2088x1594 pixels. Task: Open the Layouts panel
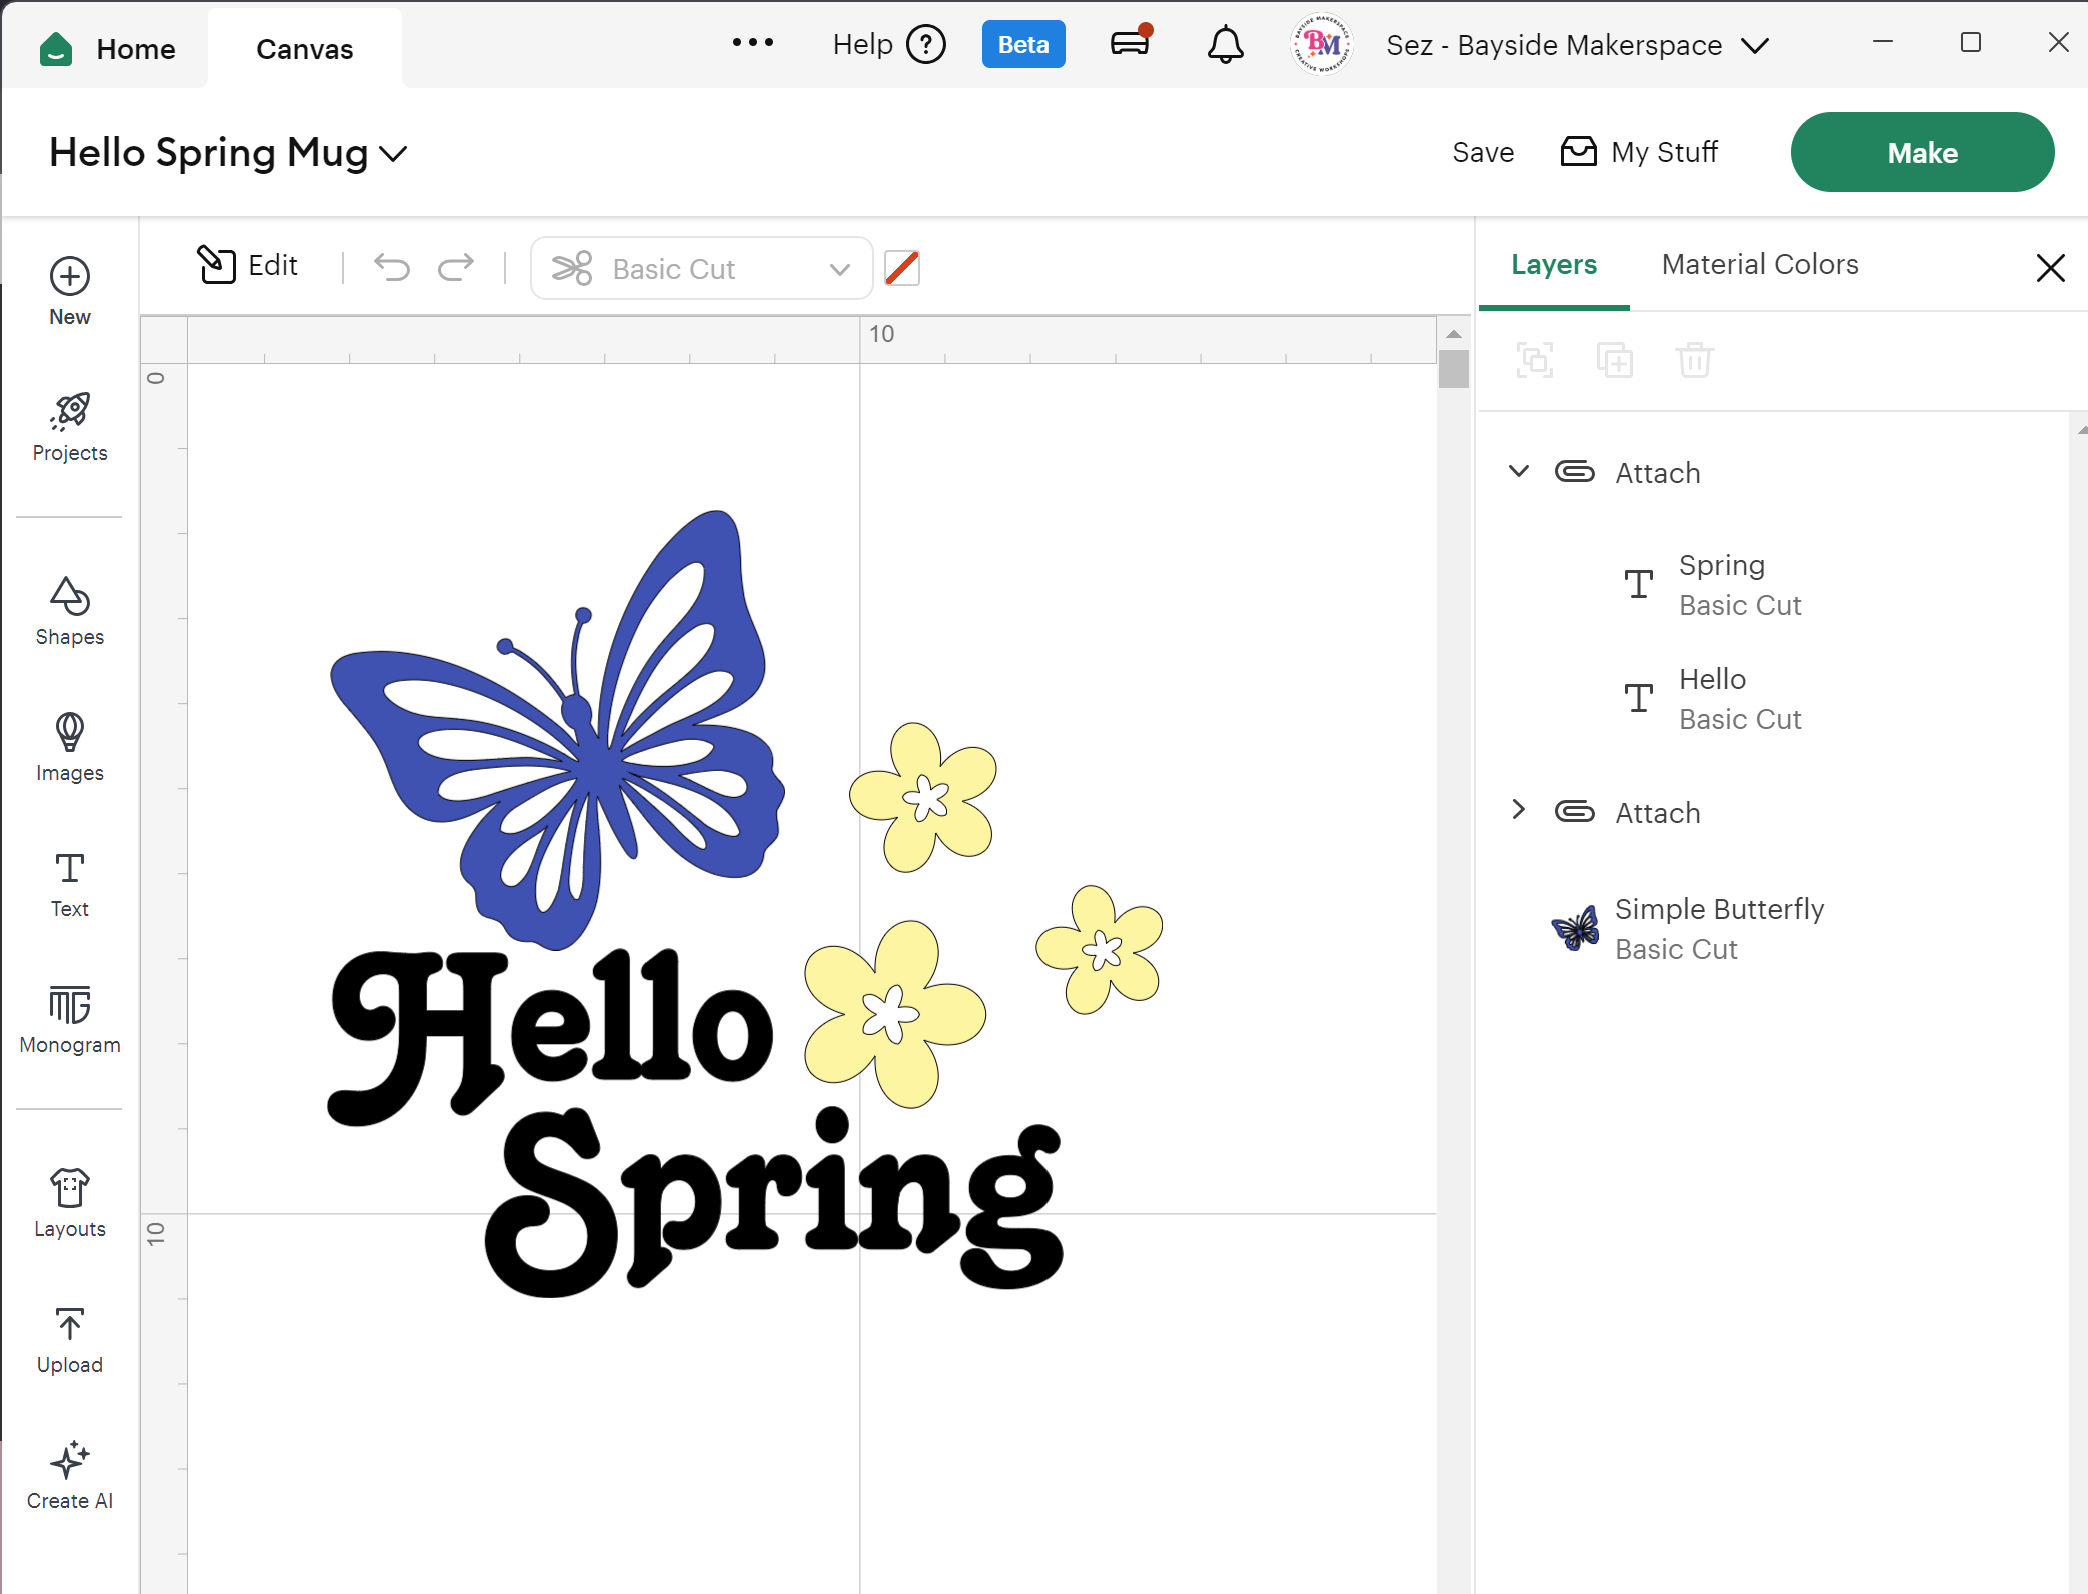[68, 1200]
